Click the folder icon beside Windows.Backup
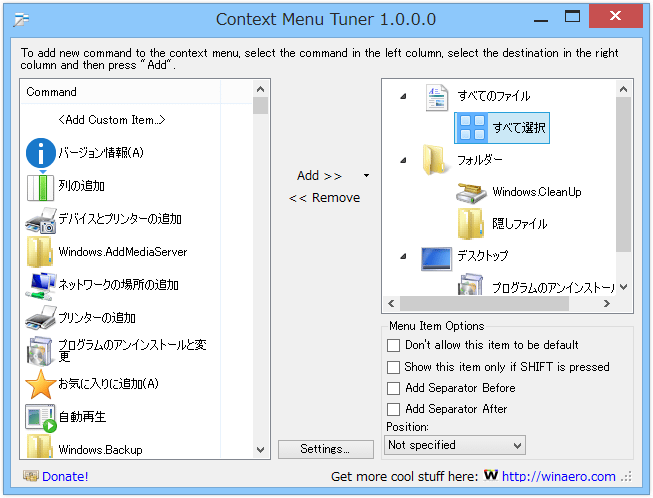The height and width of the screenshot is (498, 653). [x=40, y=446]
